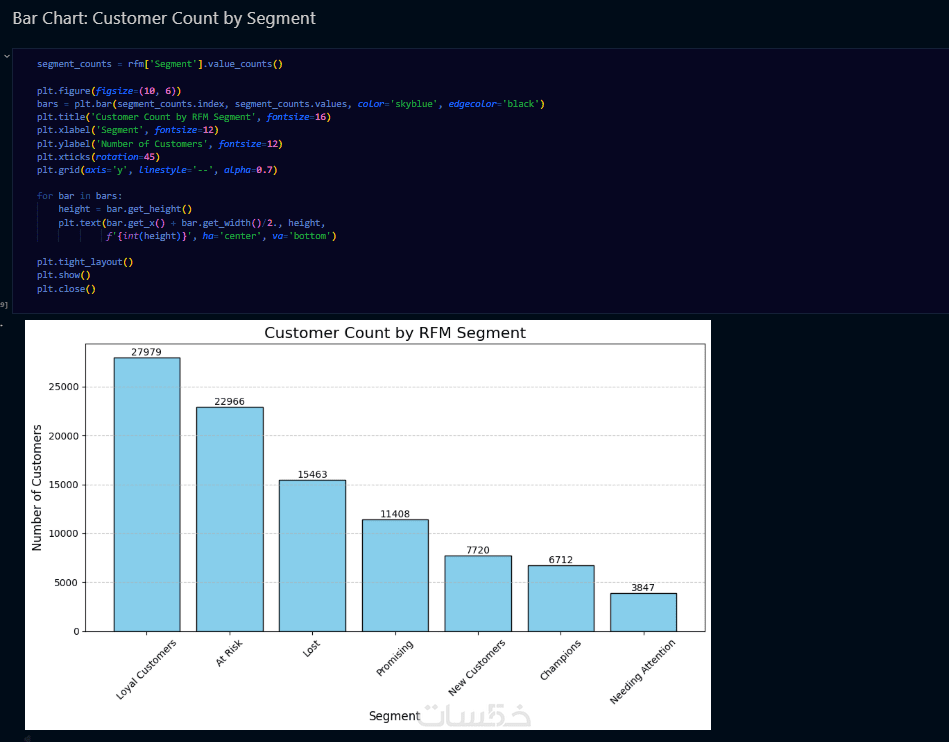Click the "Champions" tick label

[560, 660]
